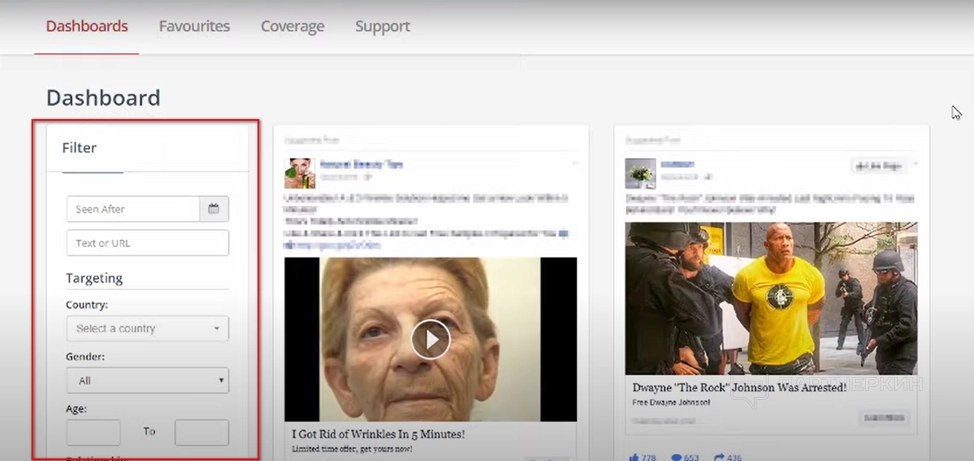The width and height of the screenshot is (974, 461).
Task: Open the Dashboards tab
Action: [x=87, y=27]
